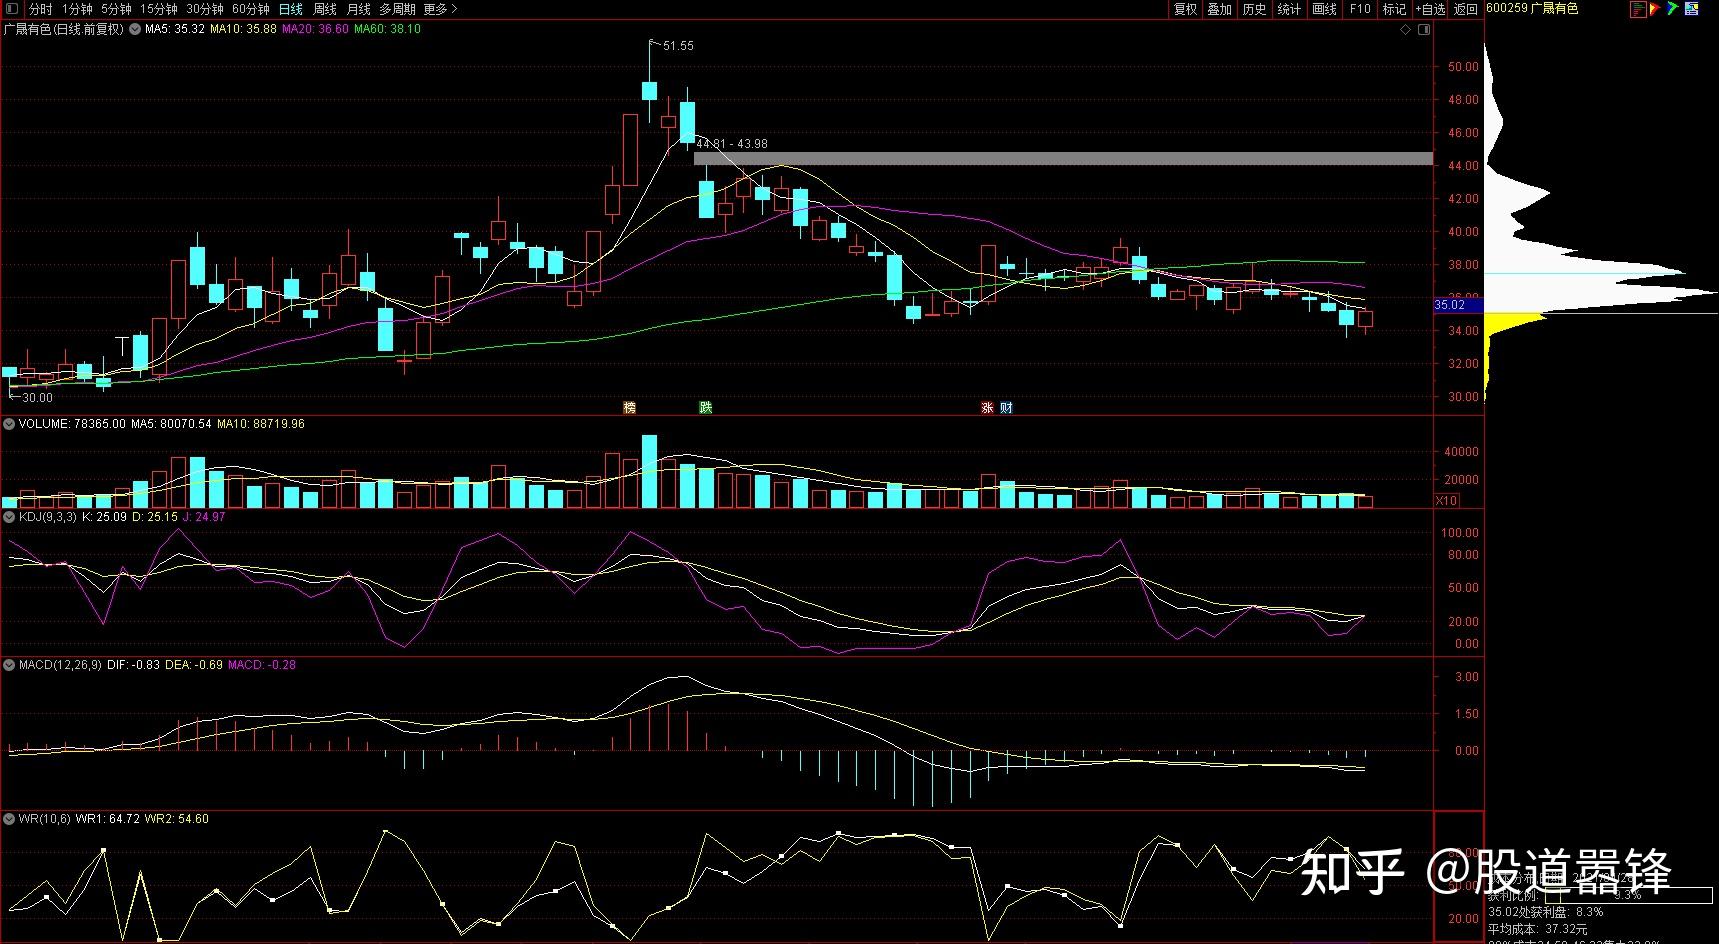Click the 51.55 high price label

tap(677, 46)
